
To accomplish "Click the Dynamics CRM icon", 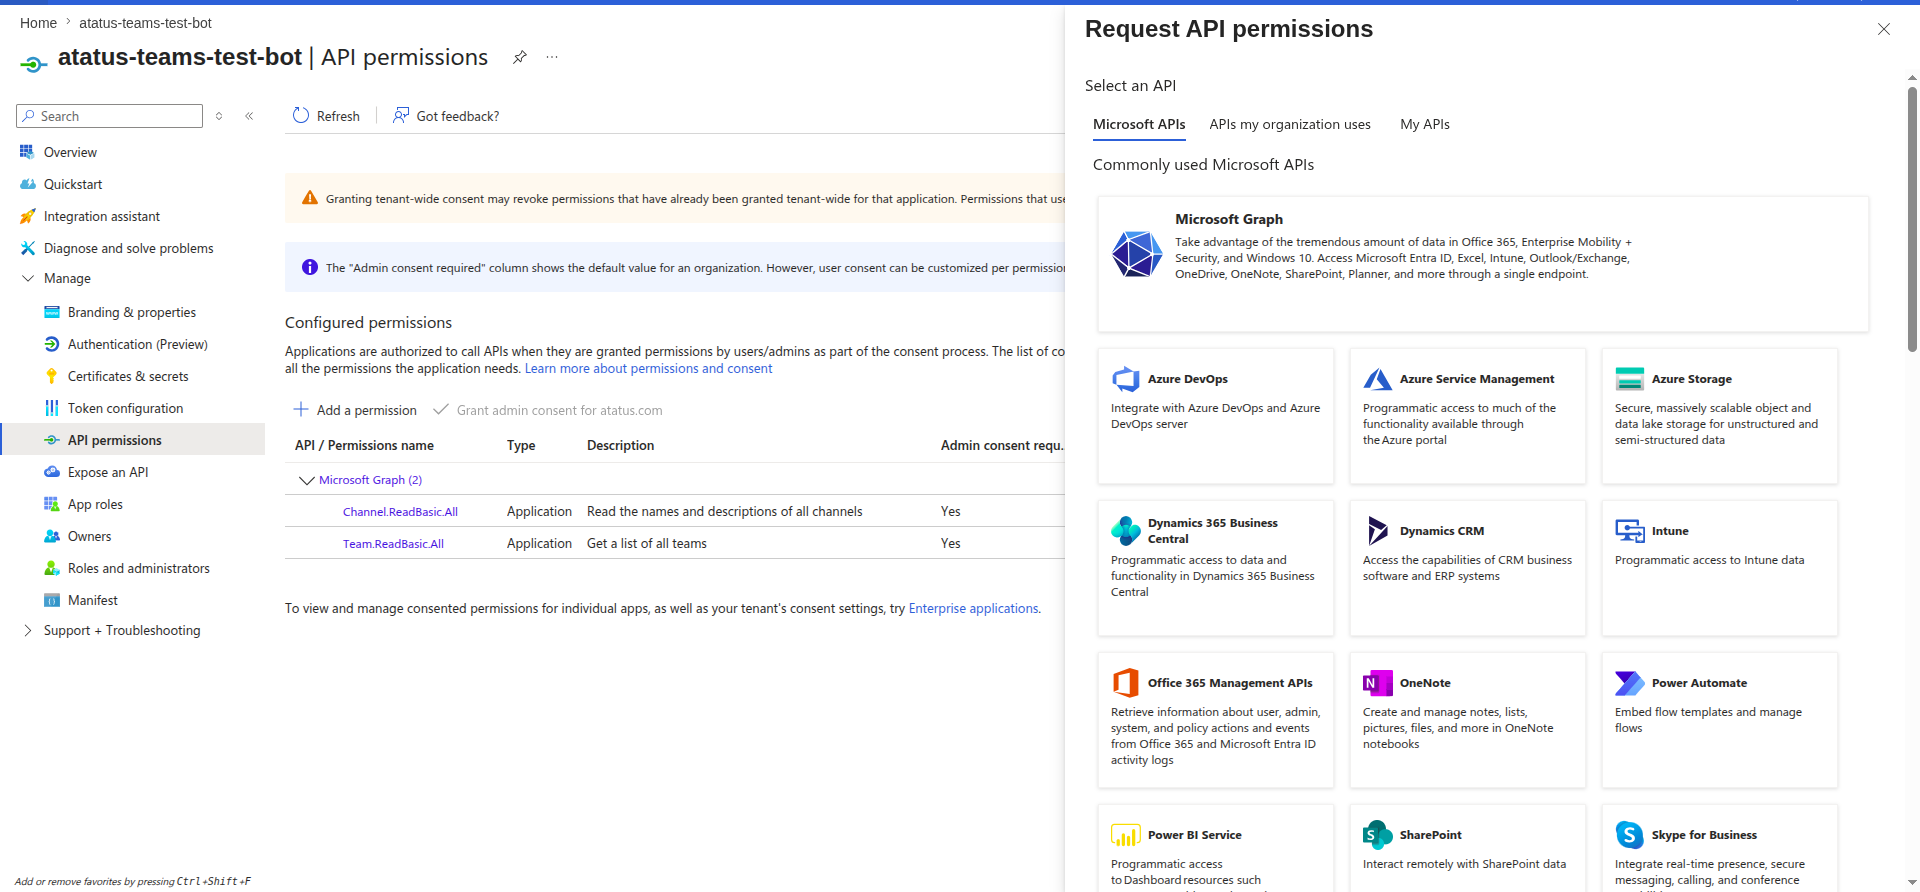I will [x=1378, y=530].
